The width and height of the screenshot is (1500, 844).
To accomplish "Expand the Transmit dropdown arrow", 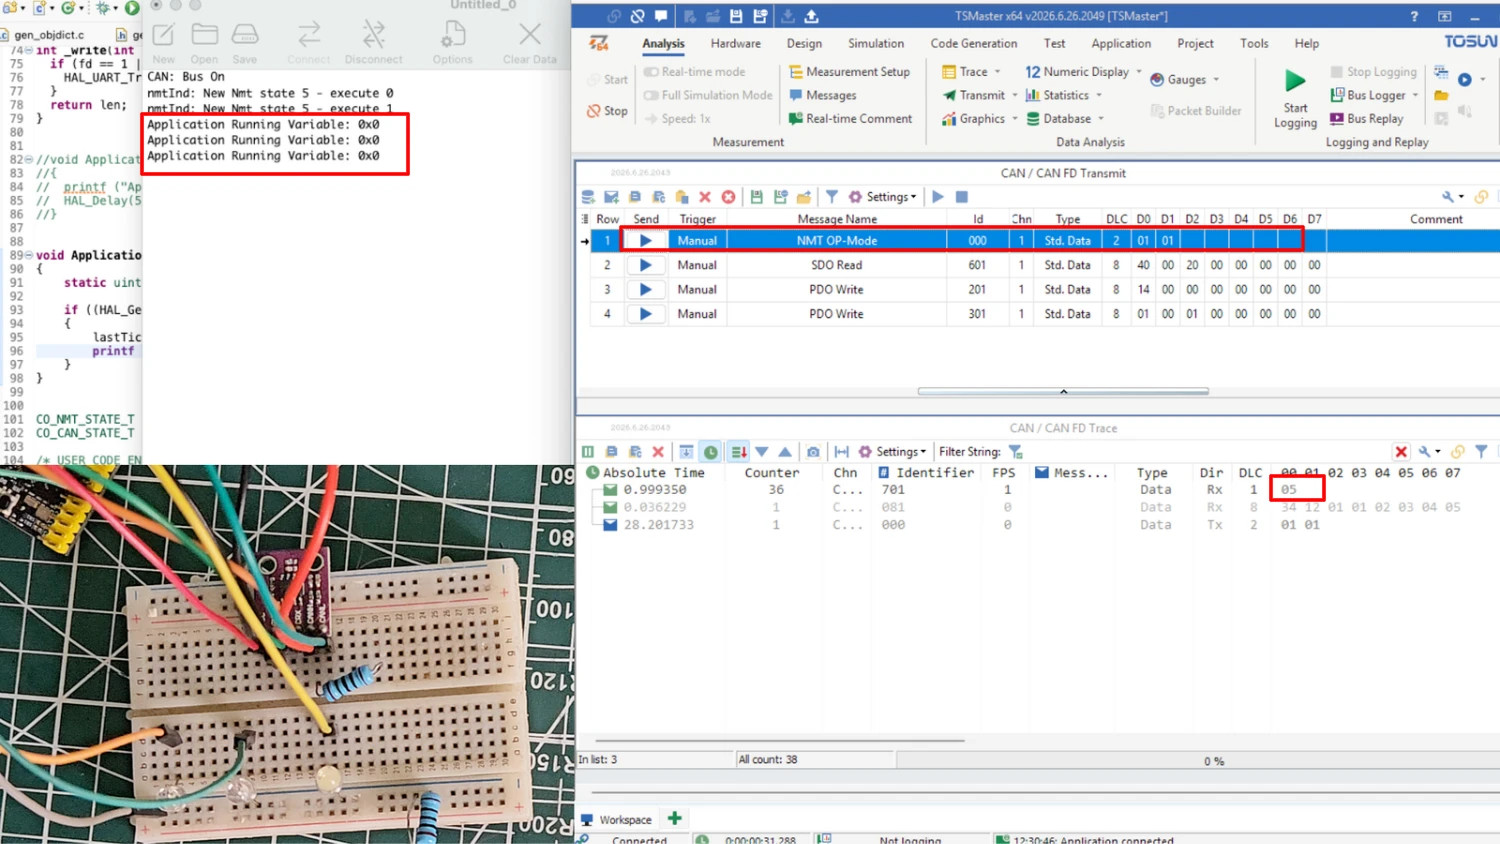I will tap(1014, 95).
